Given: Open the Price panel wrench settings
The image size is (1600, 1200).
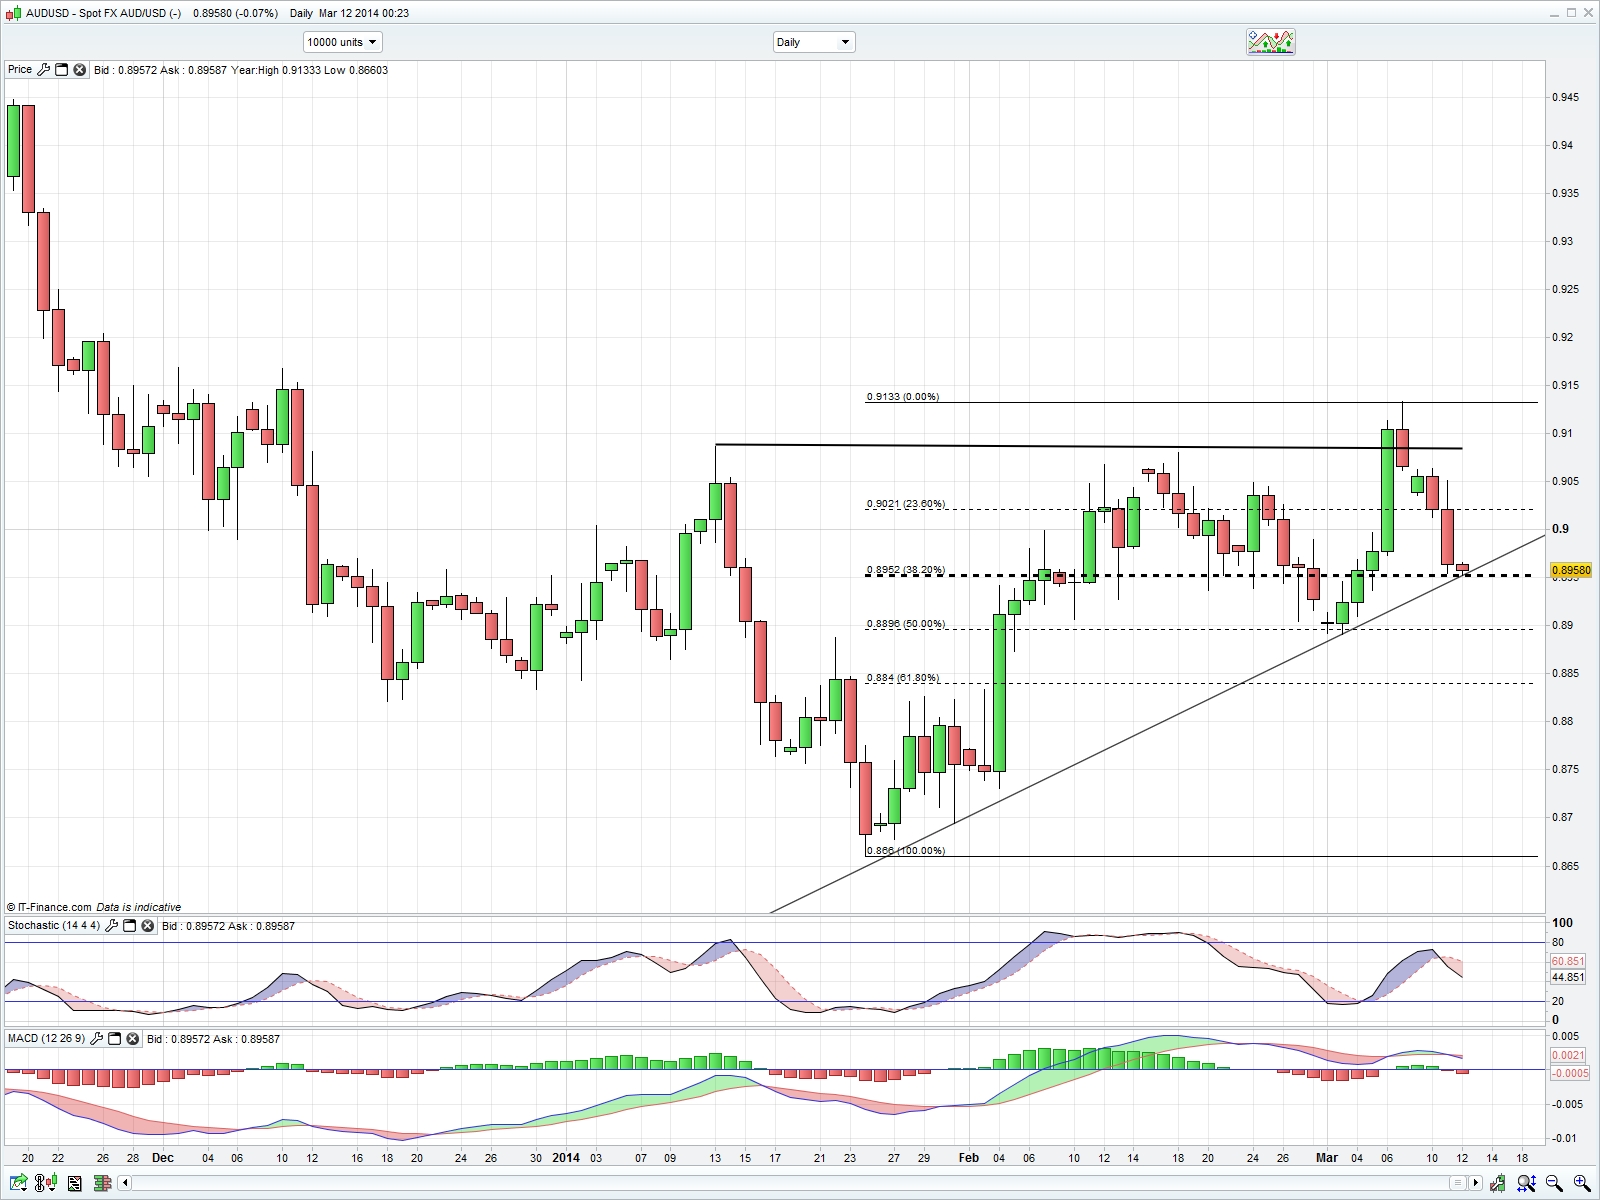Looking at the screenshot, I should 43,70.
